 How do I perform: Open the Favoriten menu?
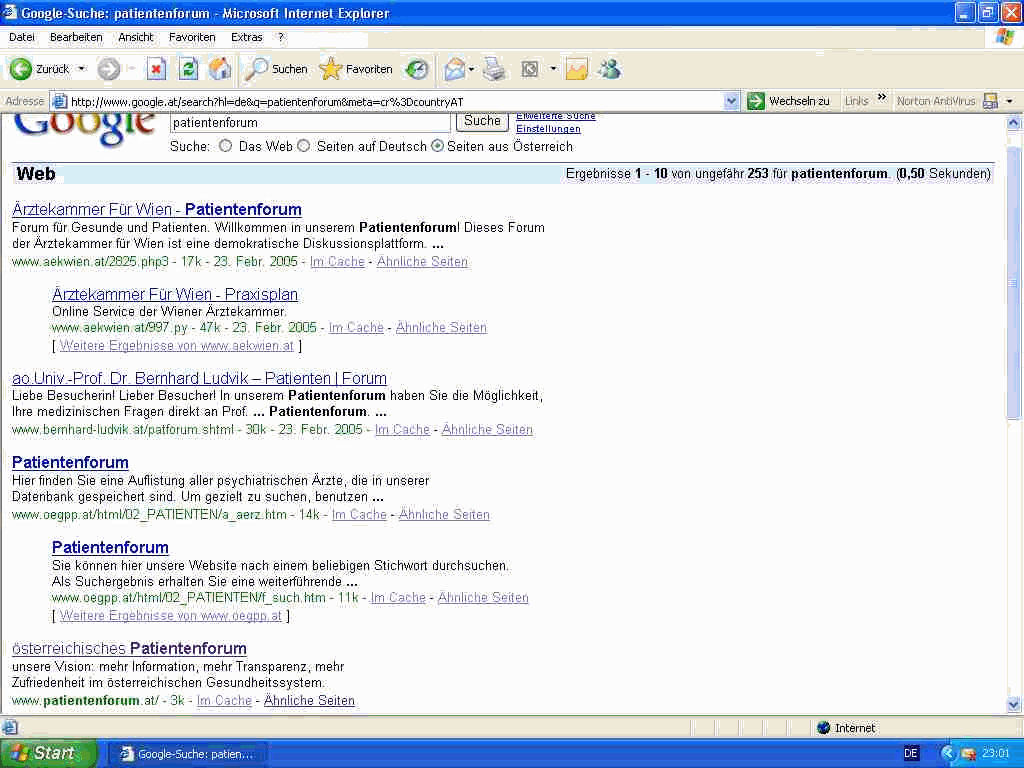click(x=192, y=37)
